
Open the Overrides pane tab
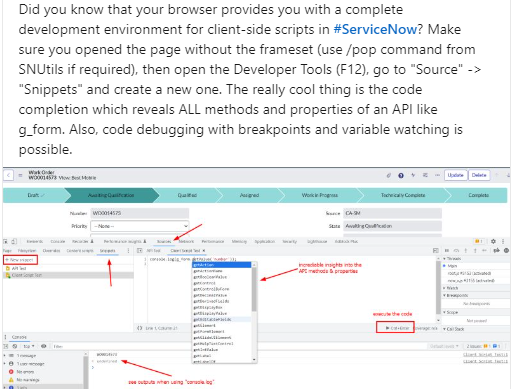click(51, 251)
